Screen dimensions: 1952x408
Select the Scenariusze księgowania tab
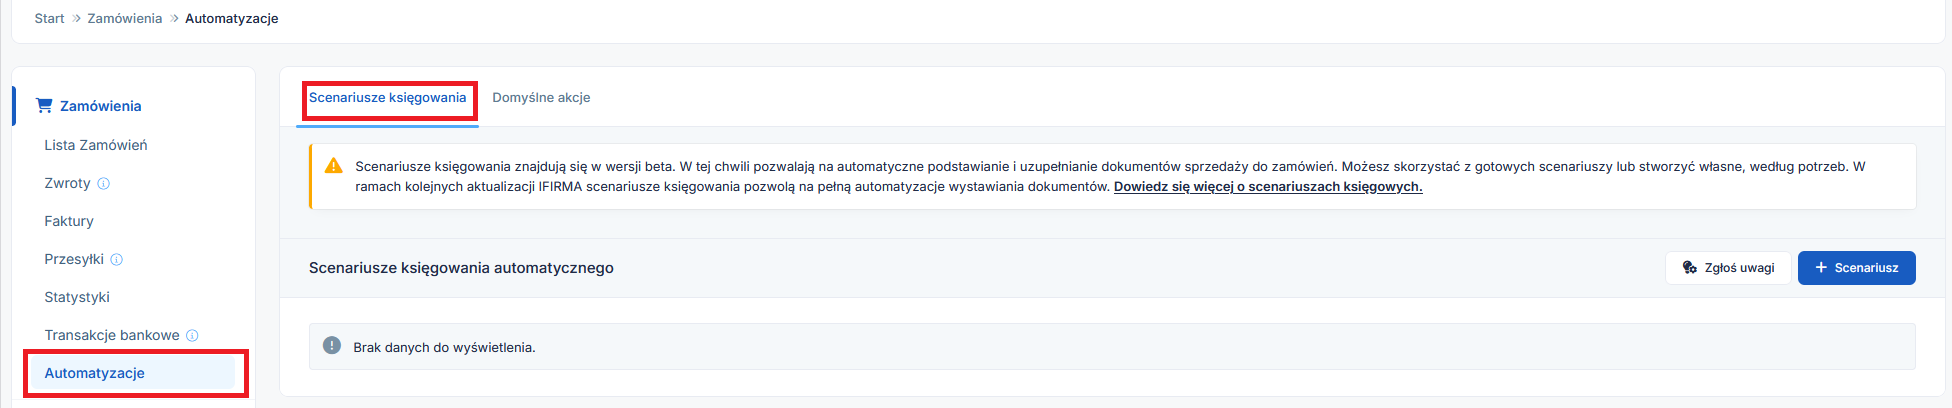coord(387,98)
